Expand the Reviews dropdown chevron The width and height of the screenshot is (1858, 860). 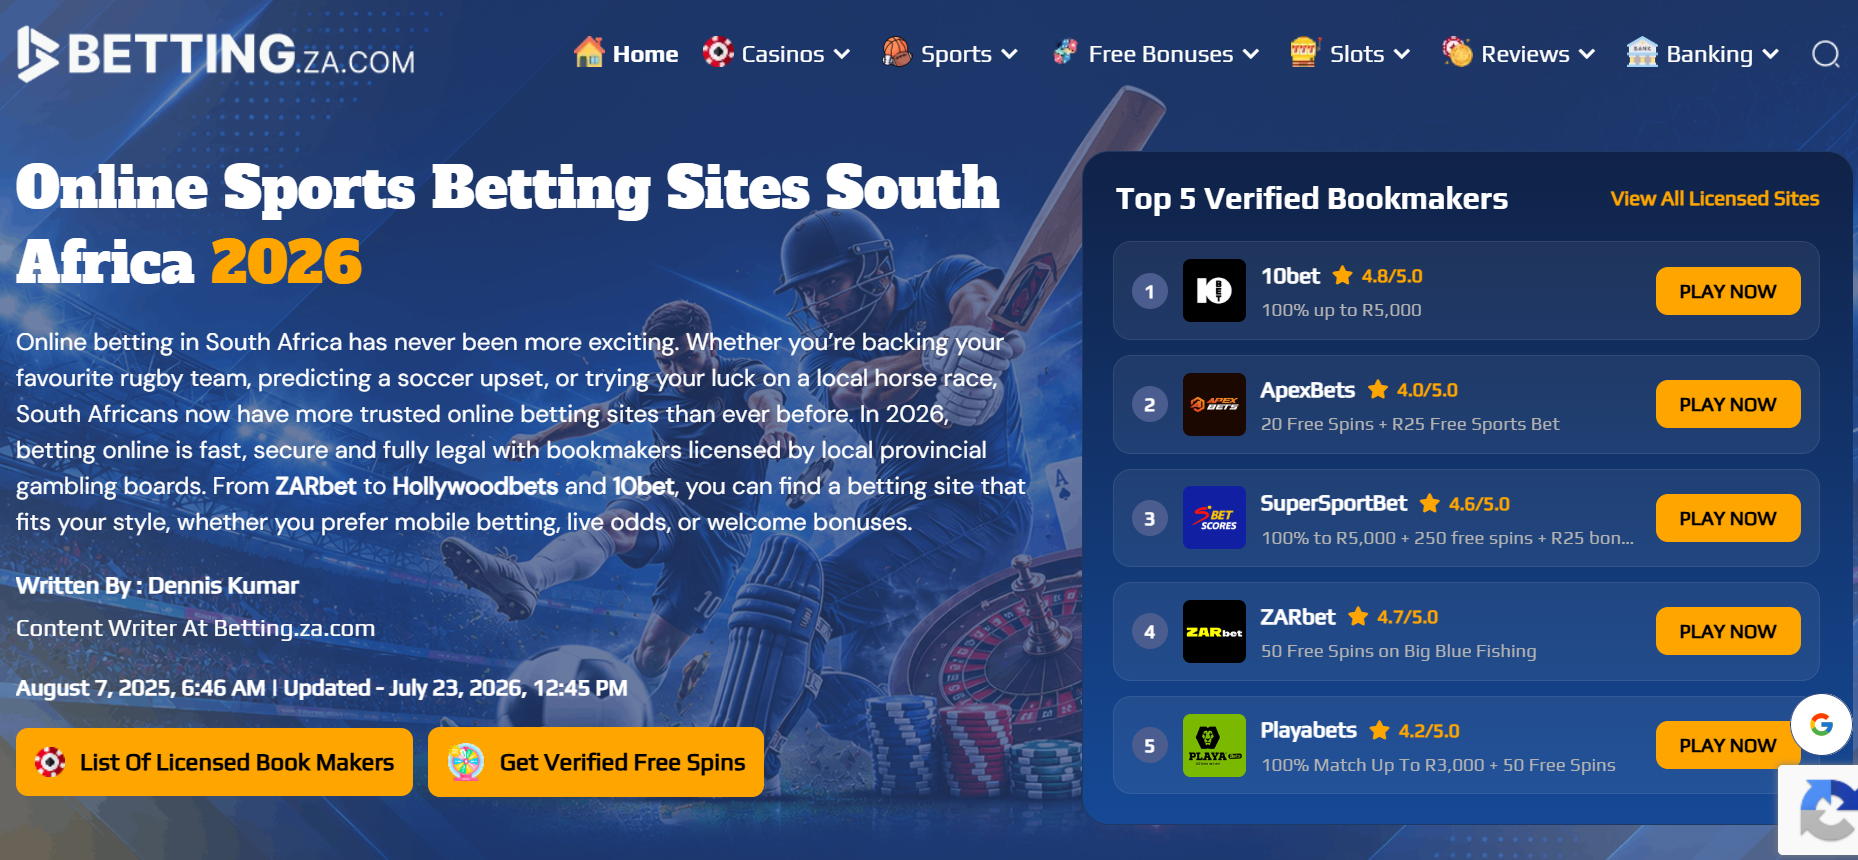coord(1587,54)
